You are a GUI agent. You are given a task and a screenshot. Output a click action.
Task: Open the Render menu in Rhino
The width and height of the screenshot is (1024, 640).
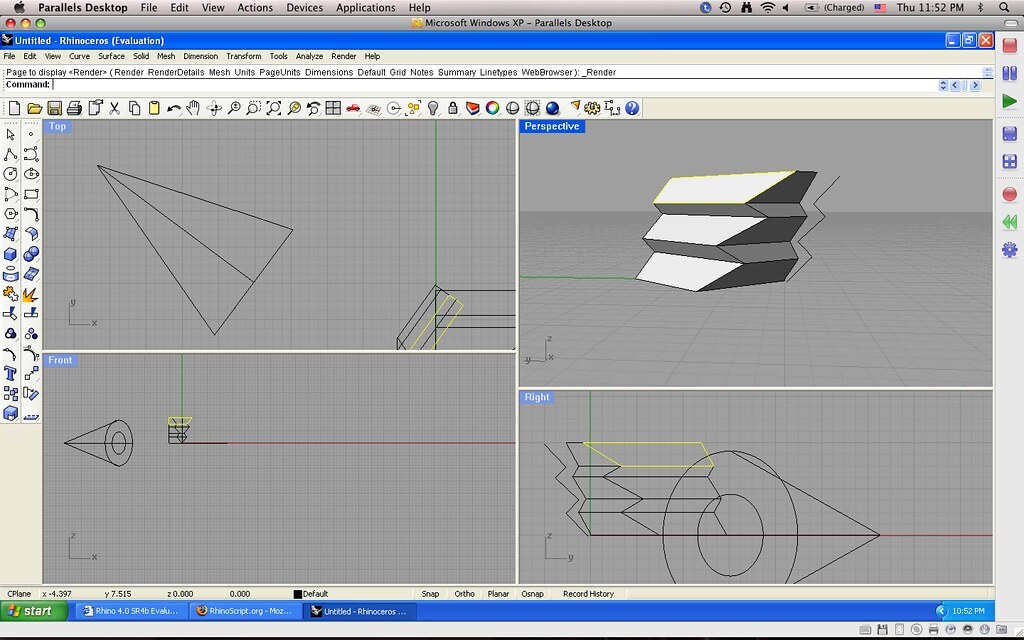[344, 56]
